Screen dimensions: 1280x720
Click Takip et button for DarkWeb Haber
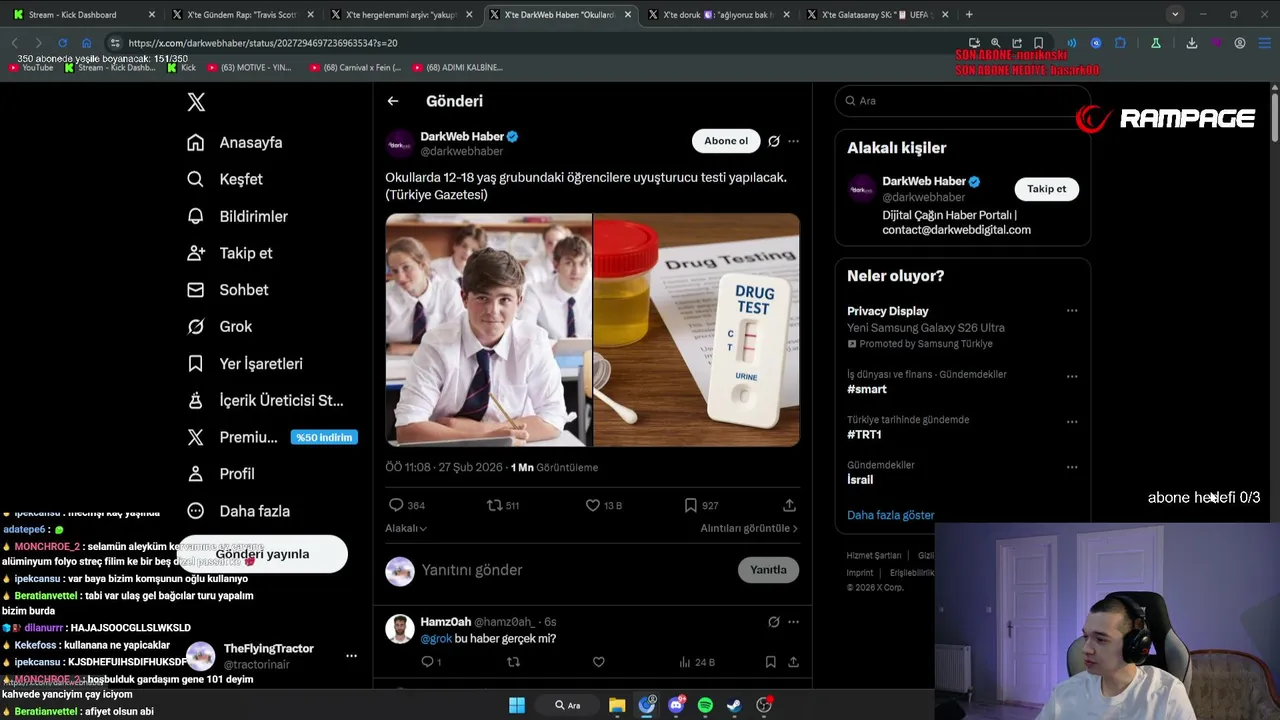[x=1046, y=189]
